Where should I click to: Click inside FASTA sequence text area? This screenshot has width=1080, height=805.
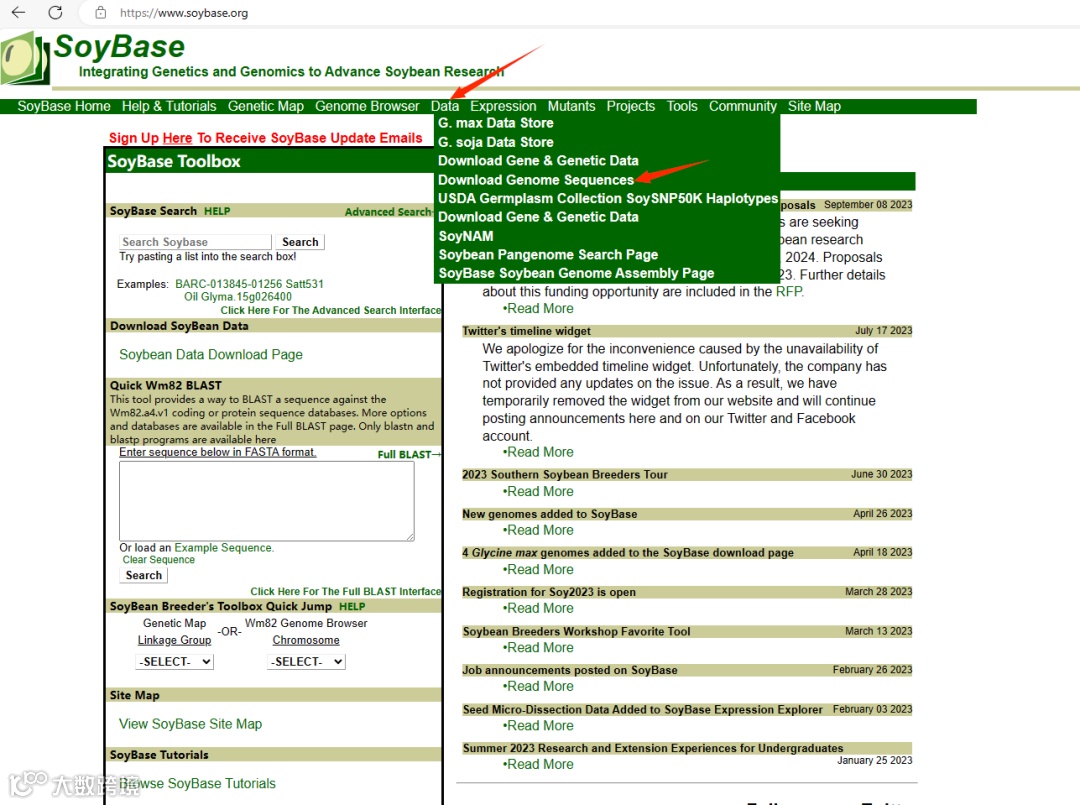point(267,501)
